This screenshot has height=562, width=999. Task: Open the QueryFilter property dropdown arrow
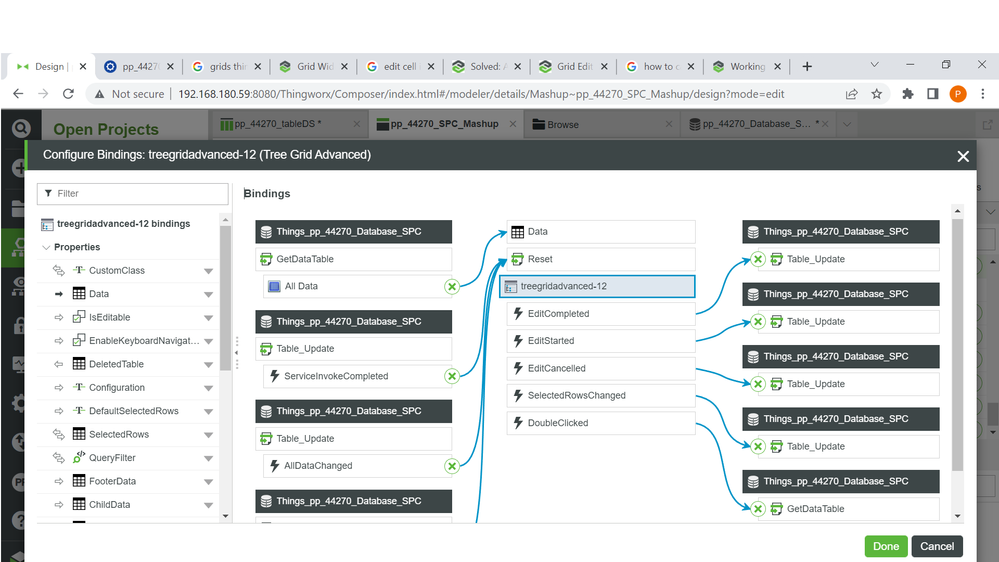coord(209,458)
